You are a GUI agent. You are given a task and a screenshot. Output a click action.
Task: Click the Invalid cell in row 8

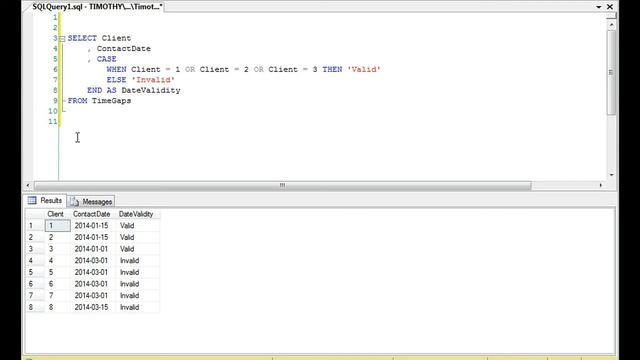[138, 307]
